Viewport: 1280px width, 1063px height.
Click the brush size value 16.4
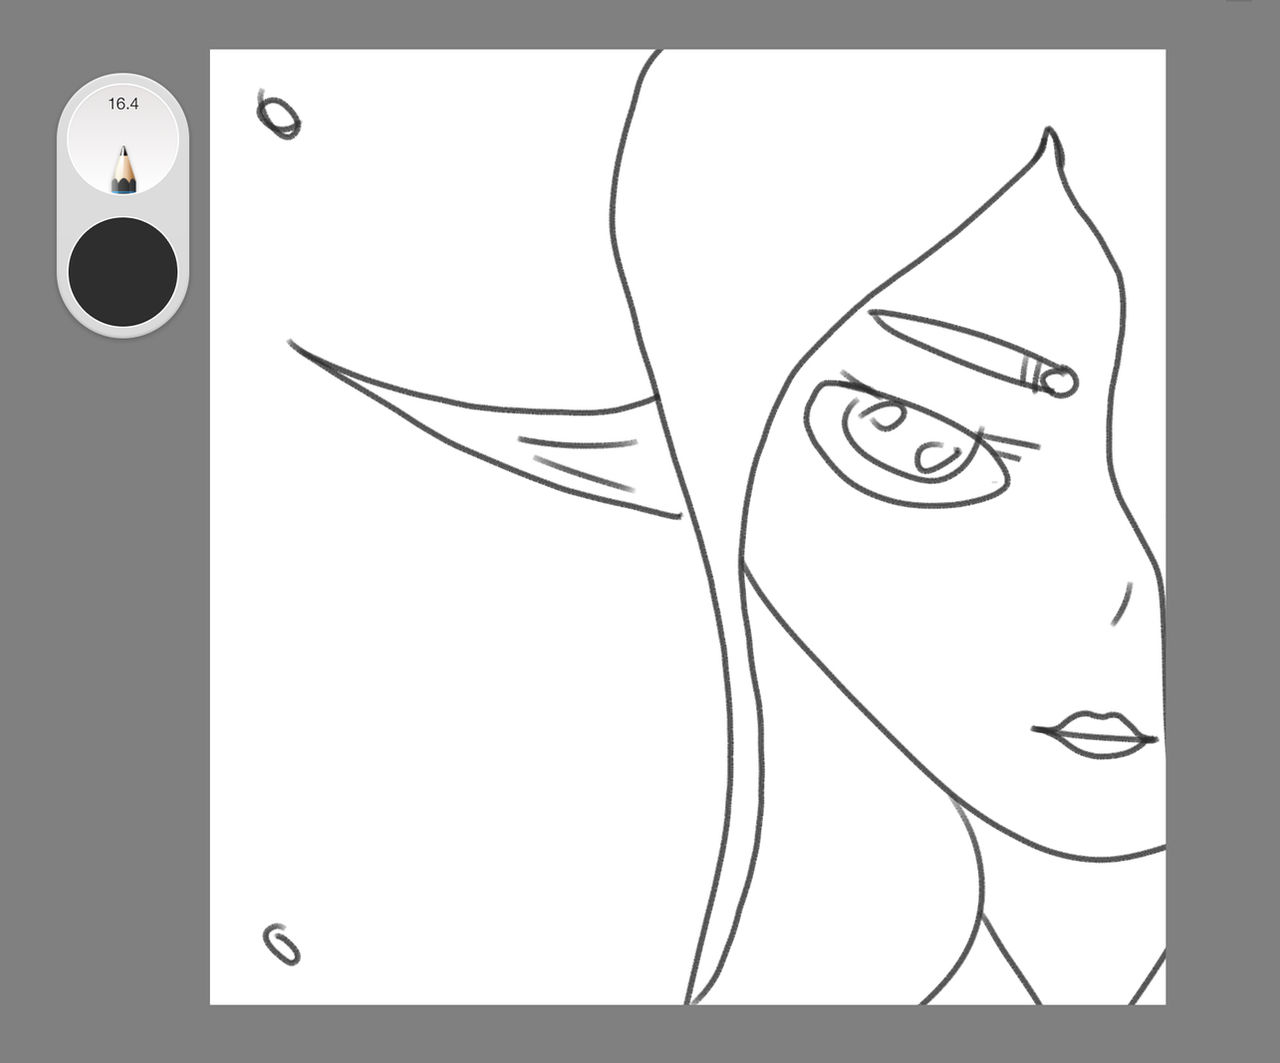pyautogui.click(x=123, y=103)
